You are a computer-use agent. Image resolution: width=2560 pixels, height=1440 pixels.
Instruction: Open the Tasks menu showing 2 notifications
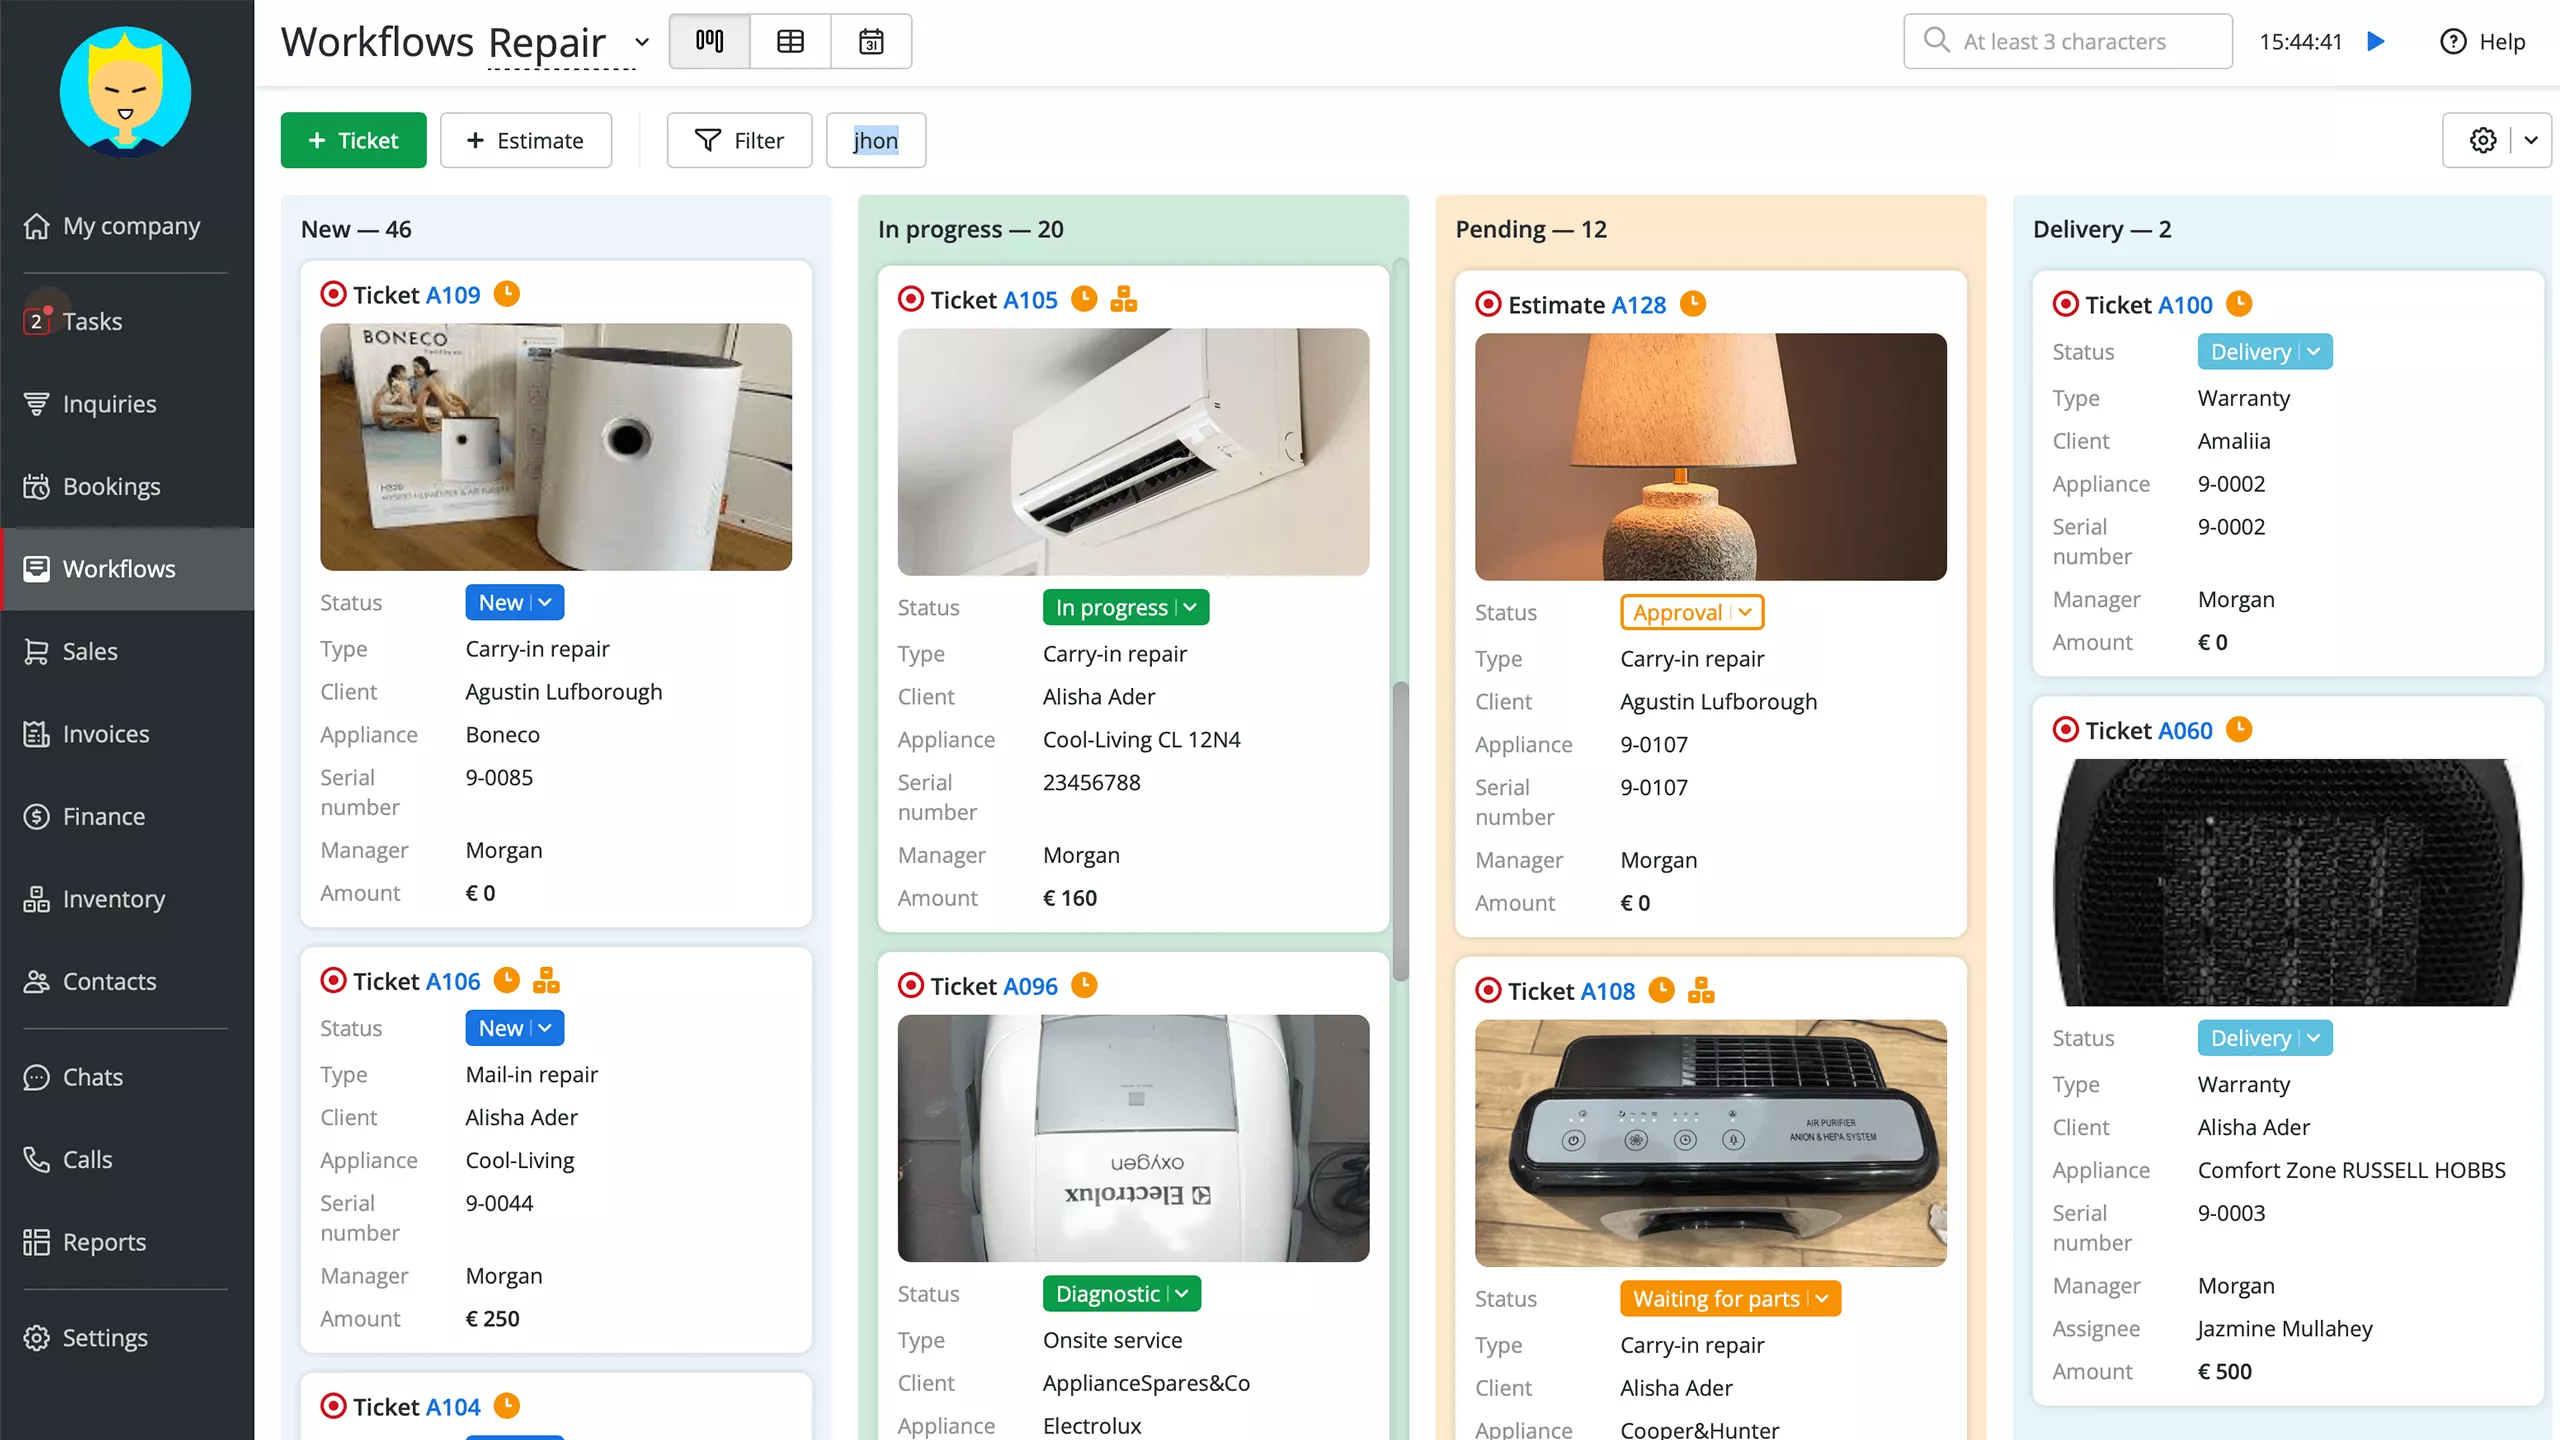click(91, 321)
